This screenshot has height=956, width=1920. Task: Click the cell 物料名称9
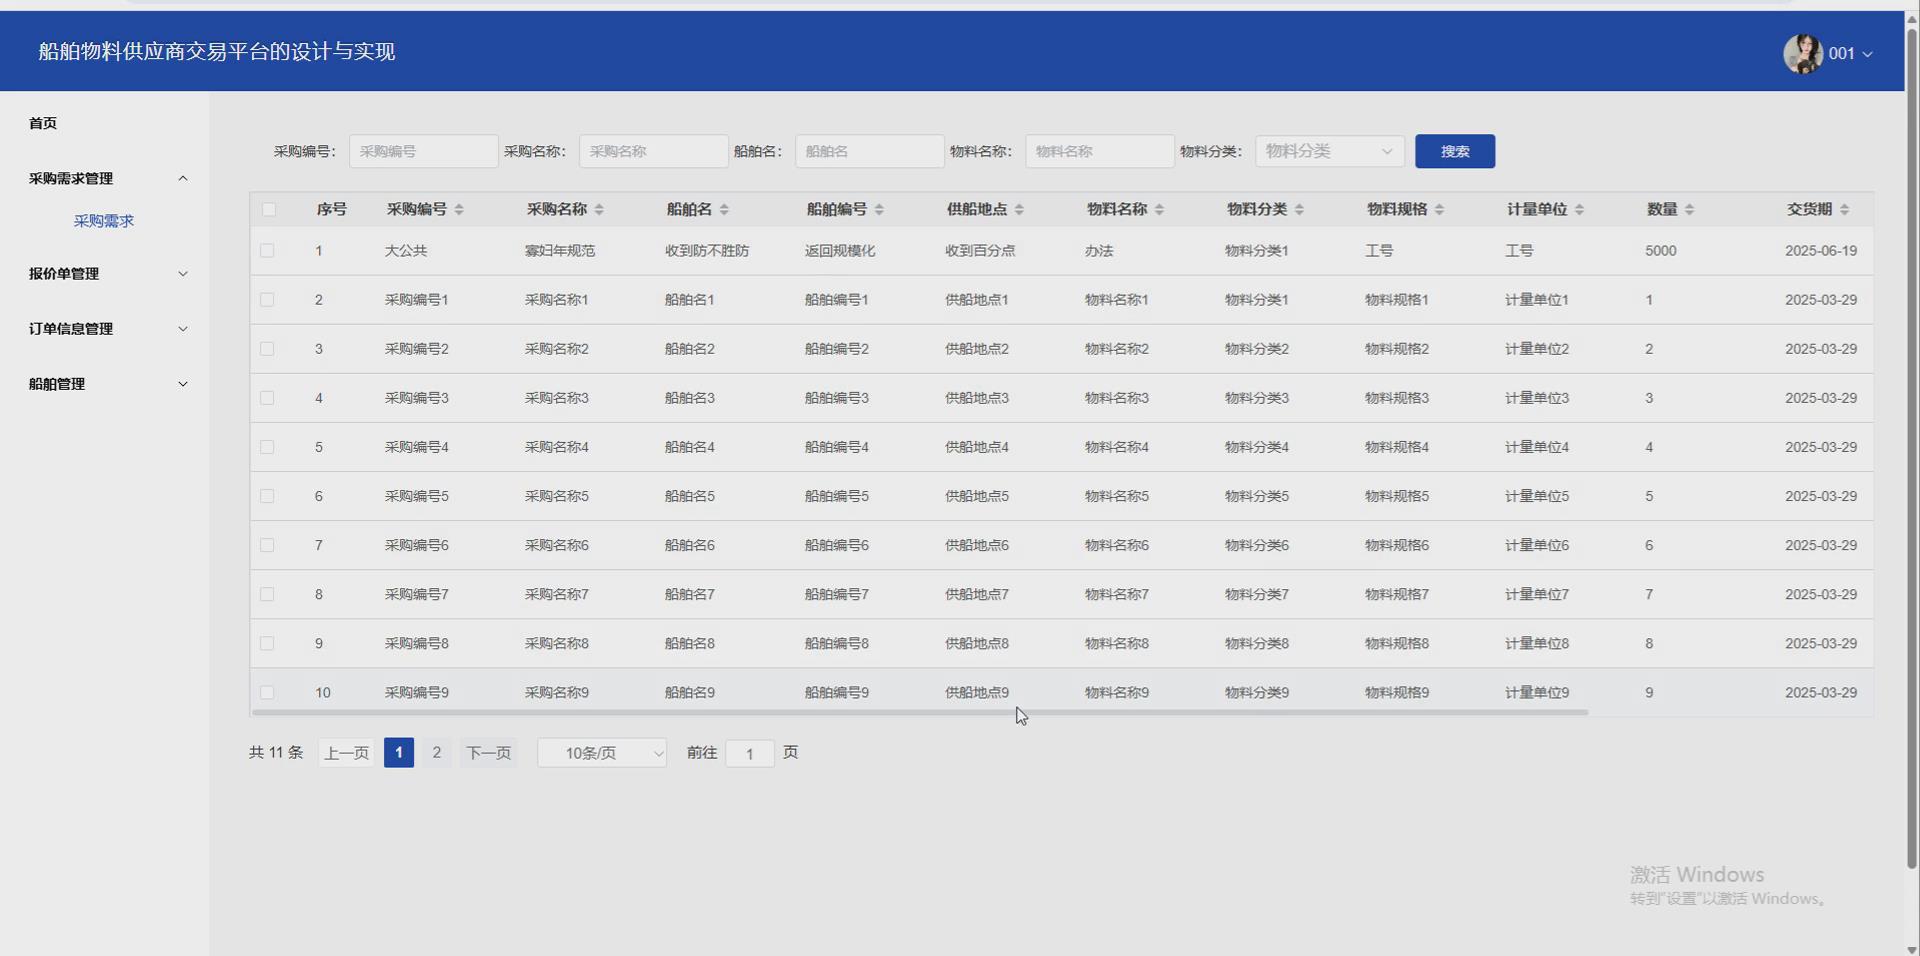[x=1117, y=692]
